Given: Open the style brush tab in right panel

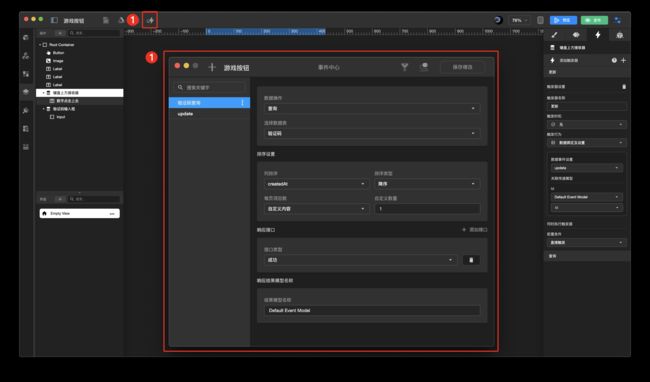Looking at the screenshot, I should click(554, 35).
